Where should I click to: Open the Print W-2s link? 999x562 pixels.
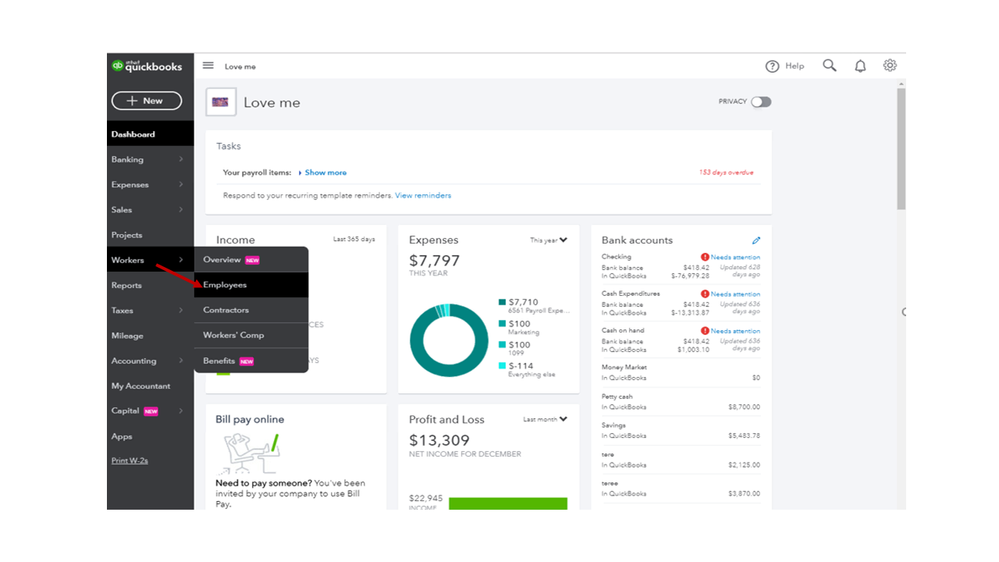tap(129, 461)
